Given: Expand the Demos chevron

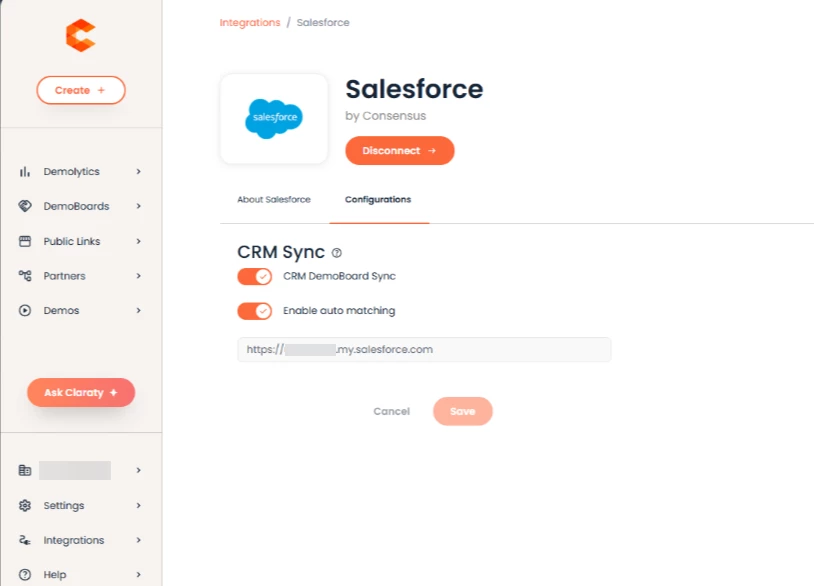Looking at the screenshot, I should tap(139, 310).
